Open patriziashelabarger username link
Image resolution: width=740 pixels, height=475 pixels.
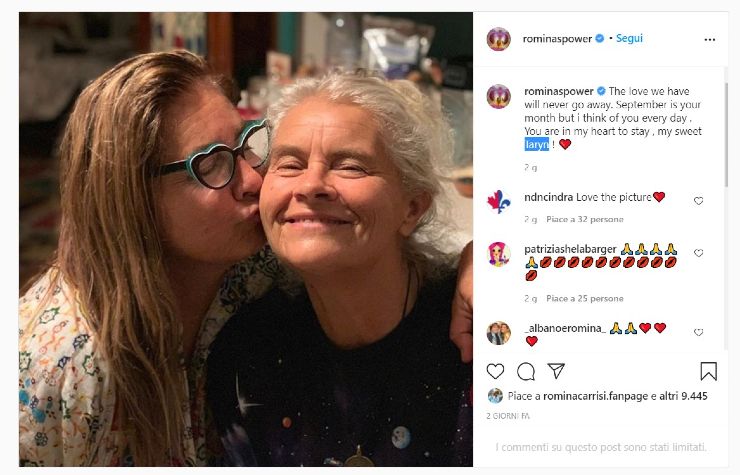tap(569, 248)
